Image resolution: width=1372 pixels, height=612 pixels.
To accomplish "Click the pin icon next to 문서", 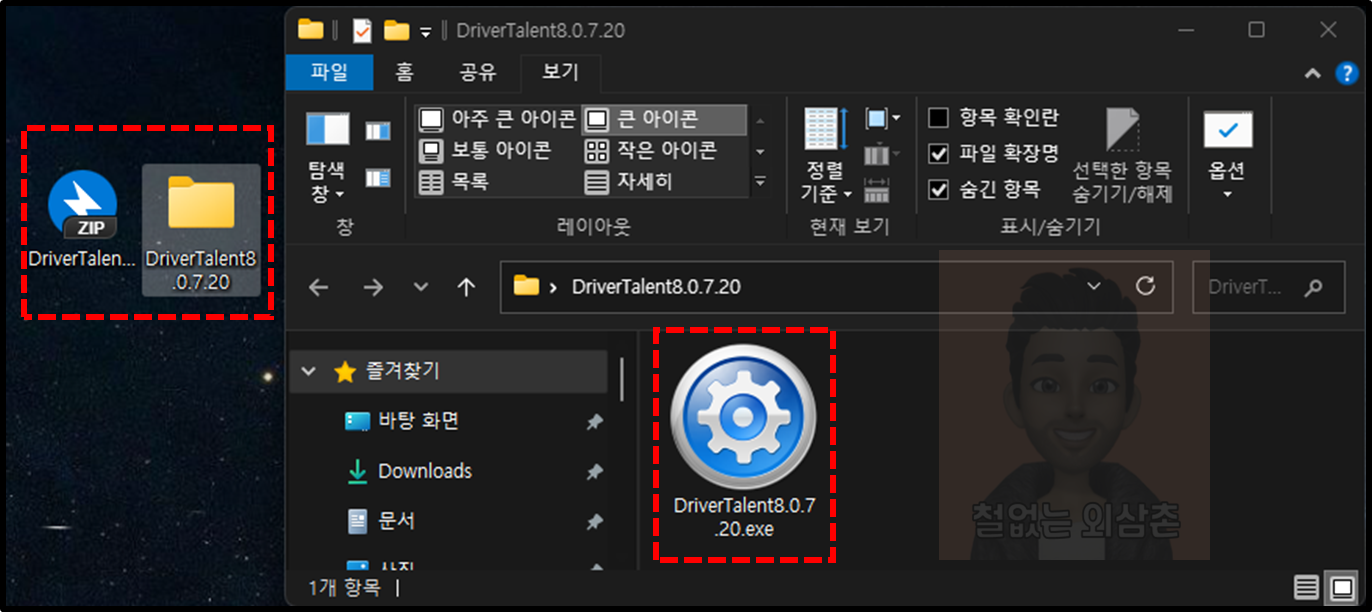I will [x=594, y=522].
